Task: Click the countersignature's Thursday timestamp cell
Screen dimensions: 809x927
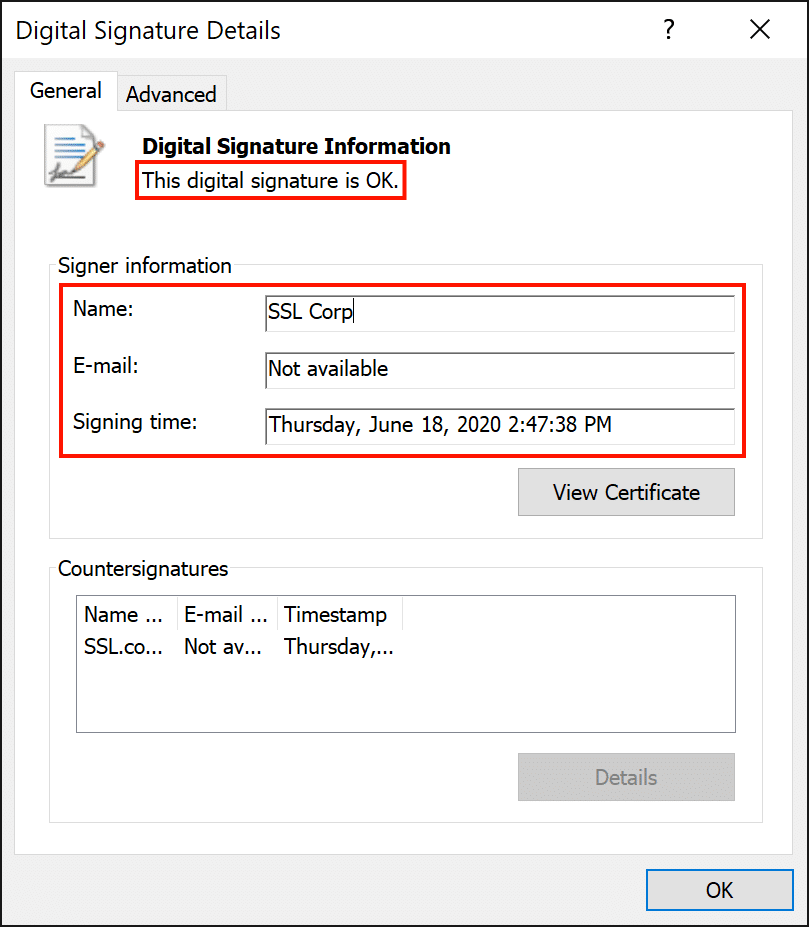Action: pos(338,647)
